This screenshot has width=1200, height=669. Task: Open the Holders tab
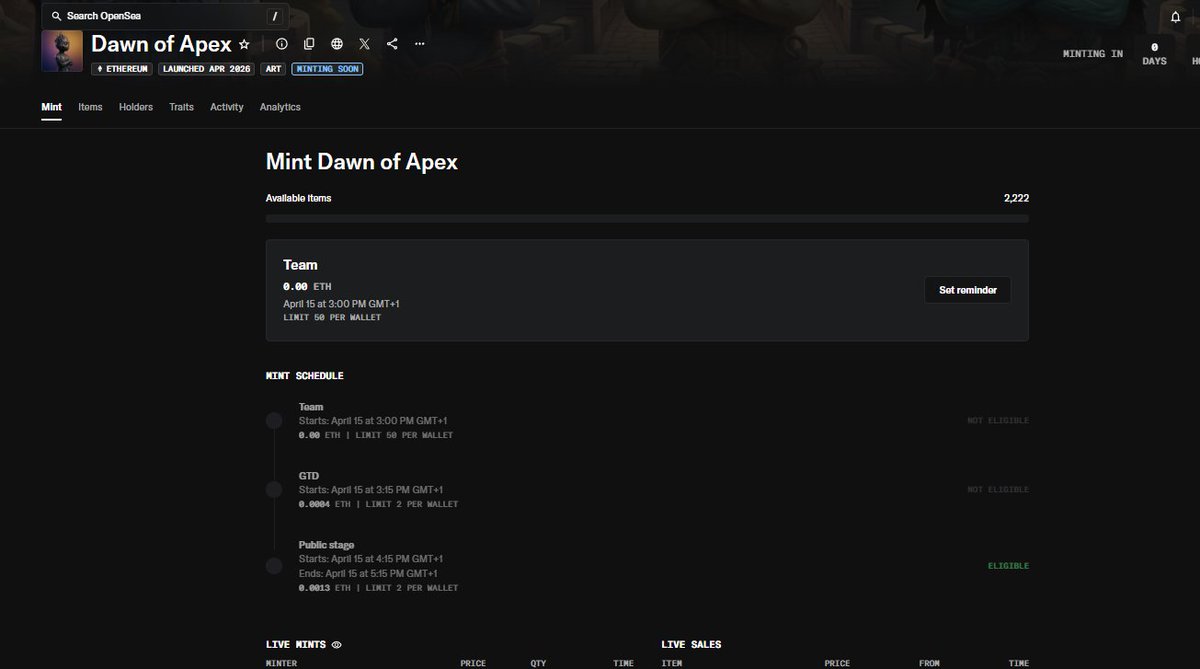(x=136, y=107)
